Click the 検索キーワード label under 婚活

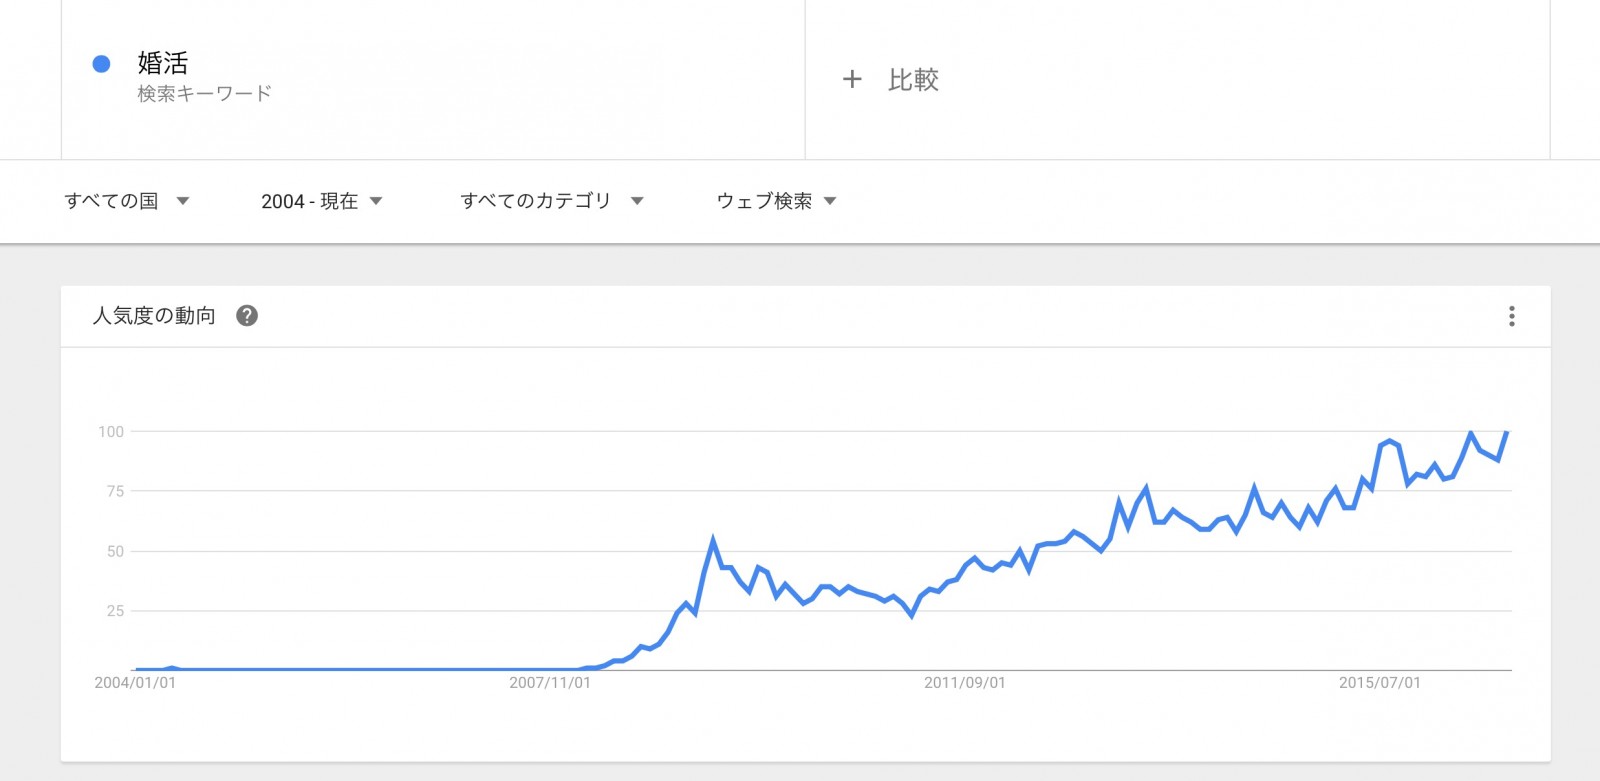pos(205,94)
